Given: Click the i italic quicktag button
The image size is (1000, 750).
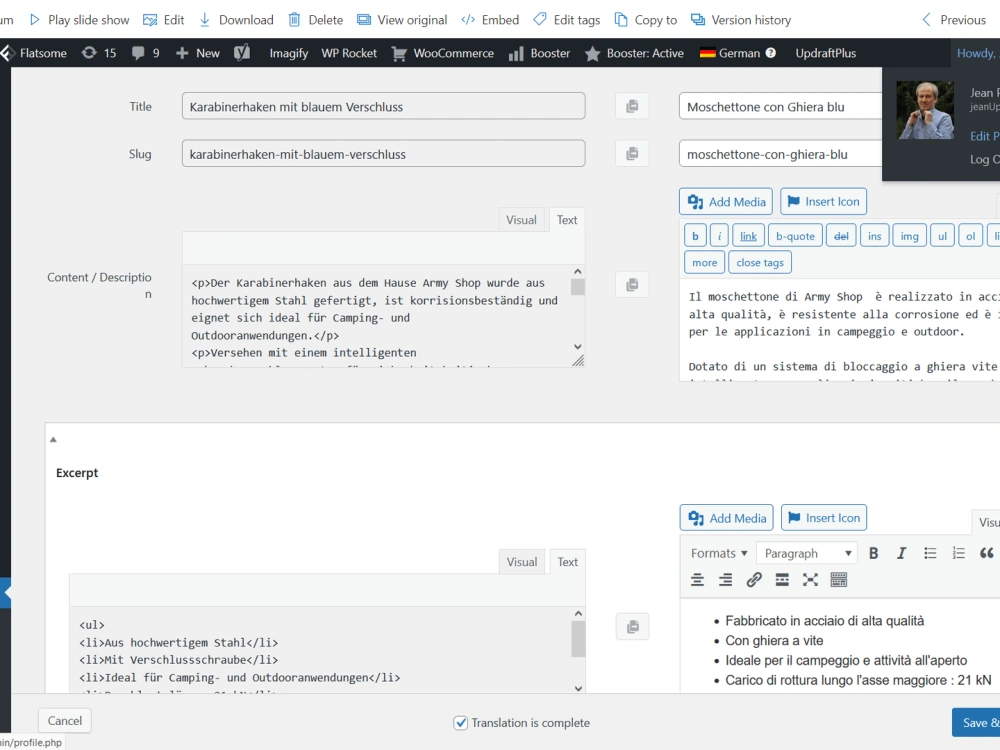Looking at the screenshot, I should pyautogui.click(x=719, y=236).
